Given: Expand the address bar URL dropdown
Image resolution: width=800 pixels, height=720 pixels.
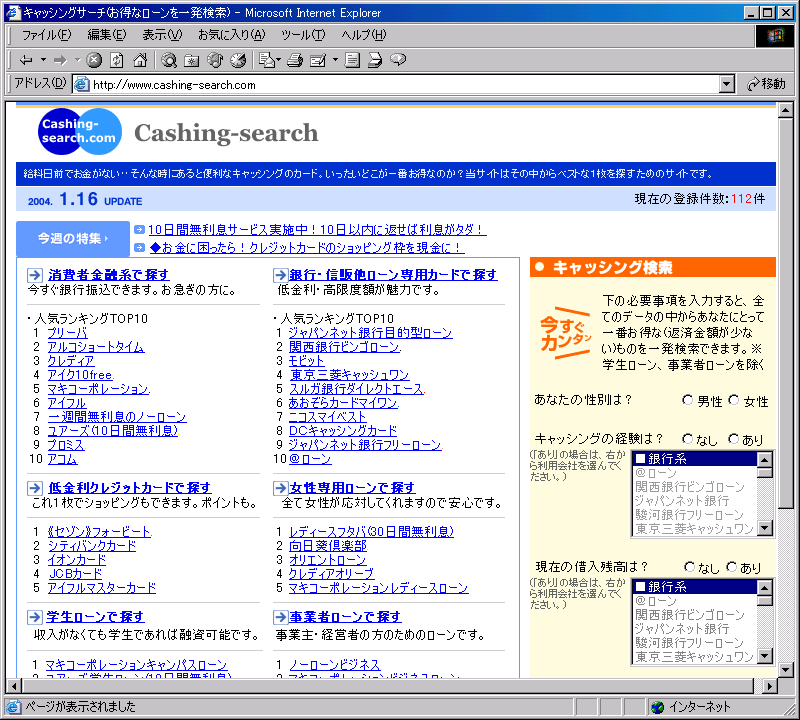Looking at the screenshot, I should [x=727, y=85].
